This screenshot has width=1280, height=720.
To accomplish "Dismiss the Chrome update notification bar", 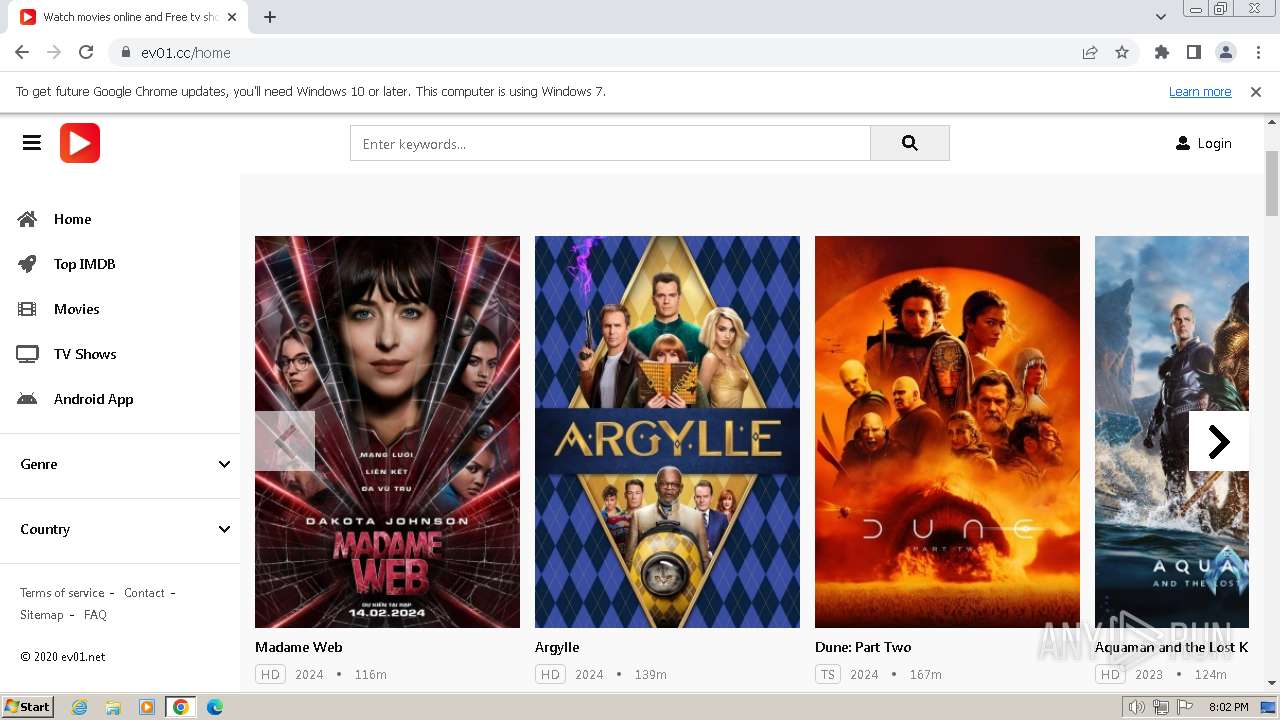I will coord(1256,92).
